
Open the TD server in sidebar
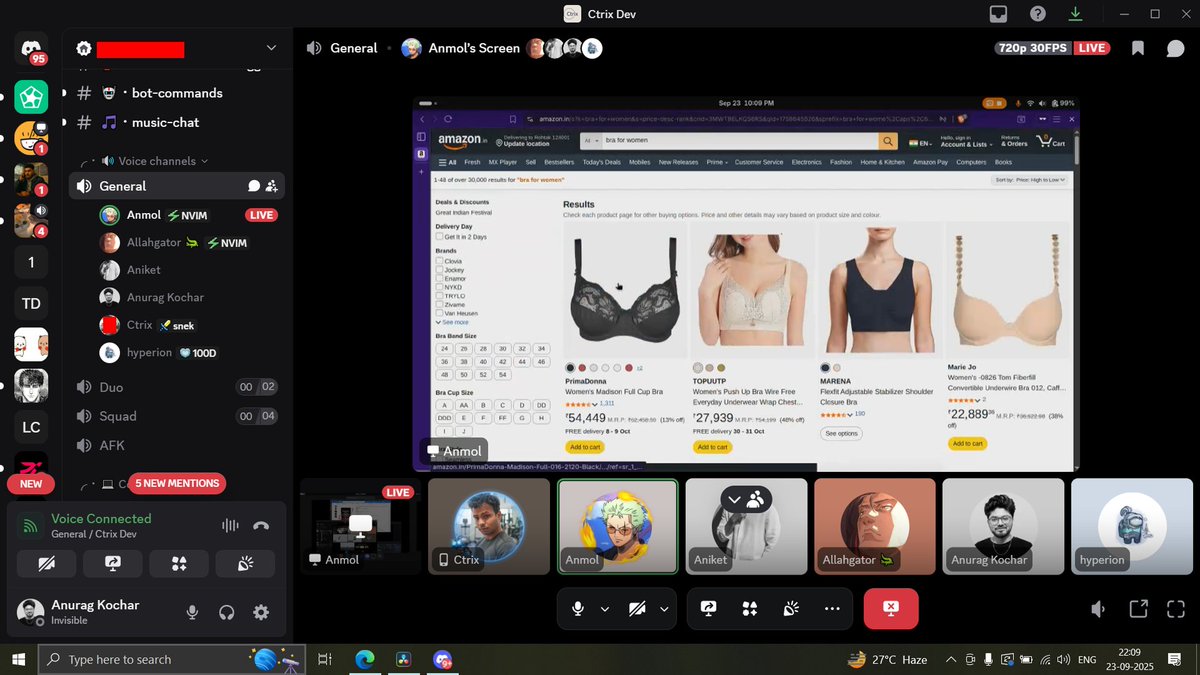pos(31,304)
